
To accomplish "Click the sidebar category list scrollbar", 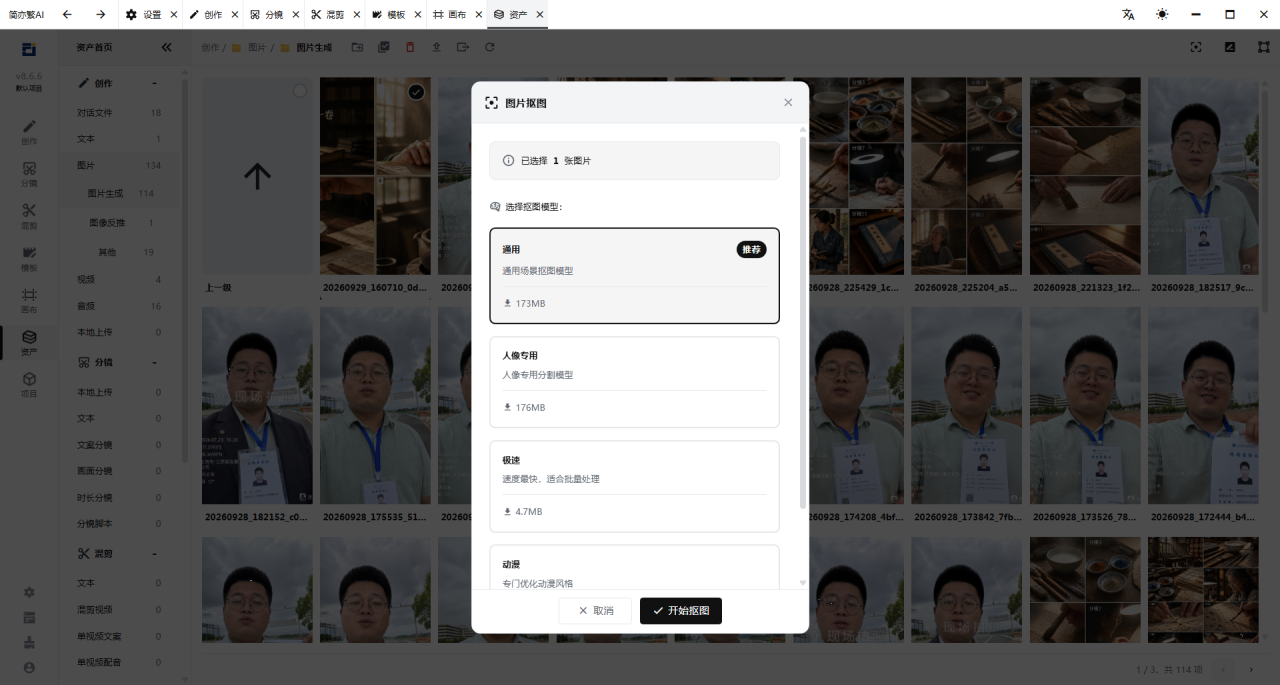I will pos(184,270).
